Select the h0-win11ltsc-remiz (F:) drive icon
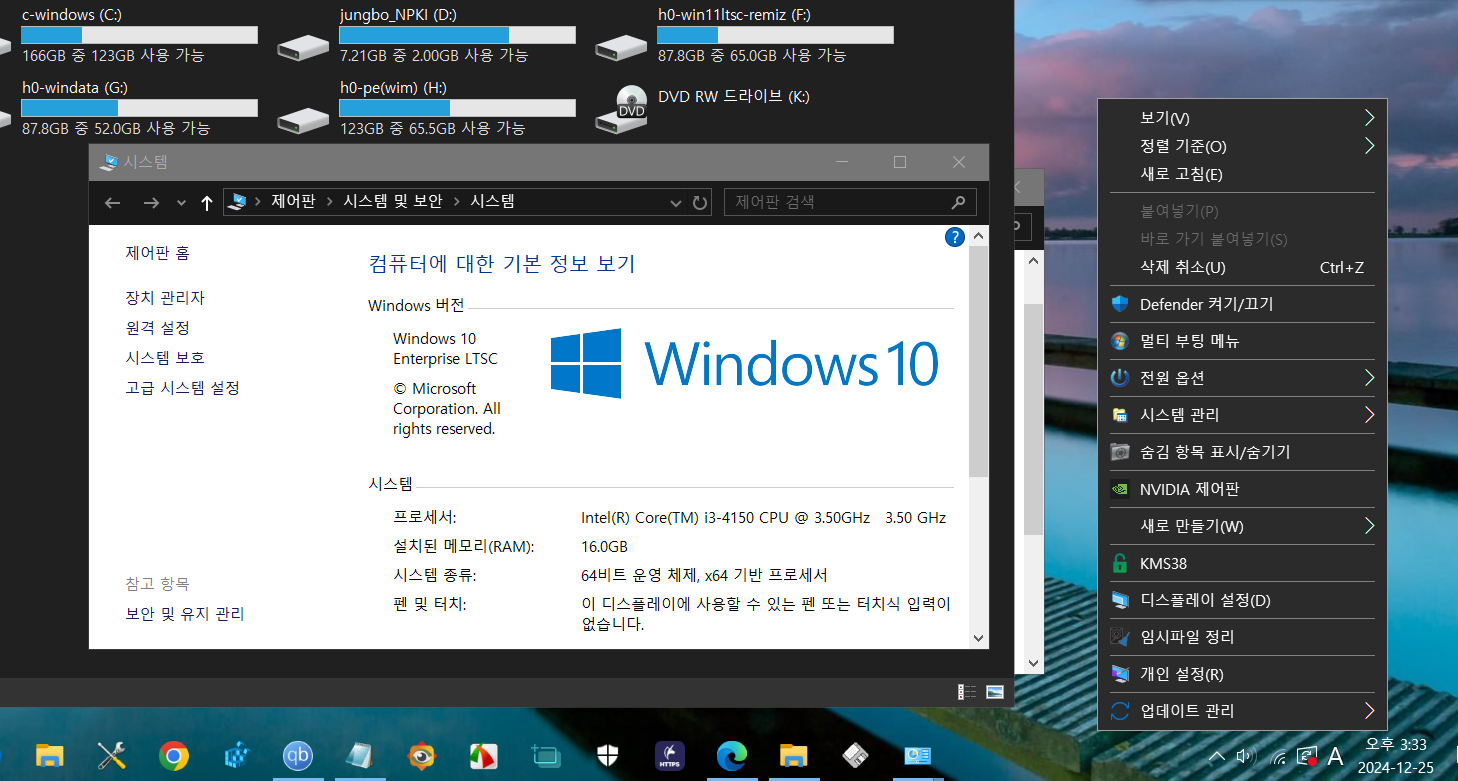Screen dimensions: 1458x781 [x=621, y=45]
